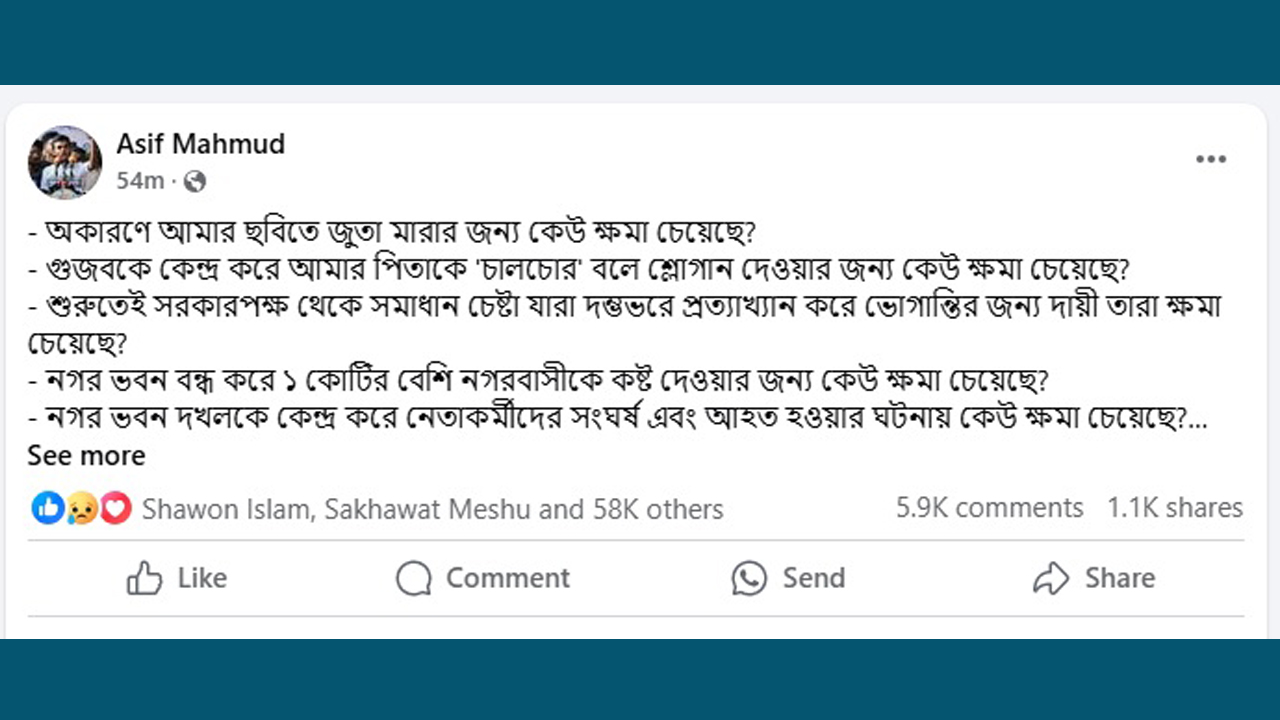The width and height of the screenshot is (1280, 720).
Task: Click the blue Like reaction emoji
Action: (47, 508)
